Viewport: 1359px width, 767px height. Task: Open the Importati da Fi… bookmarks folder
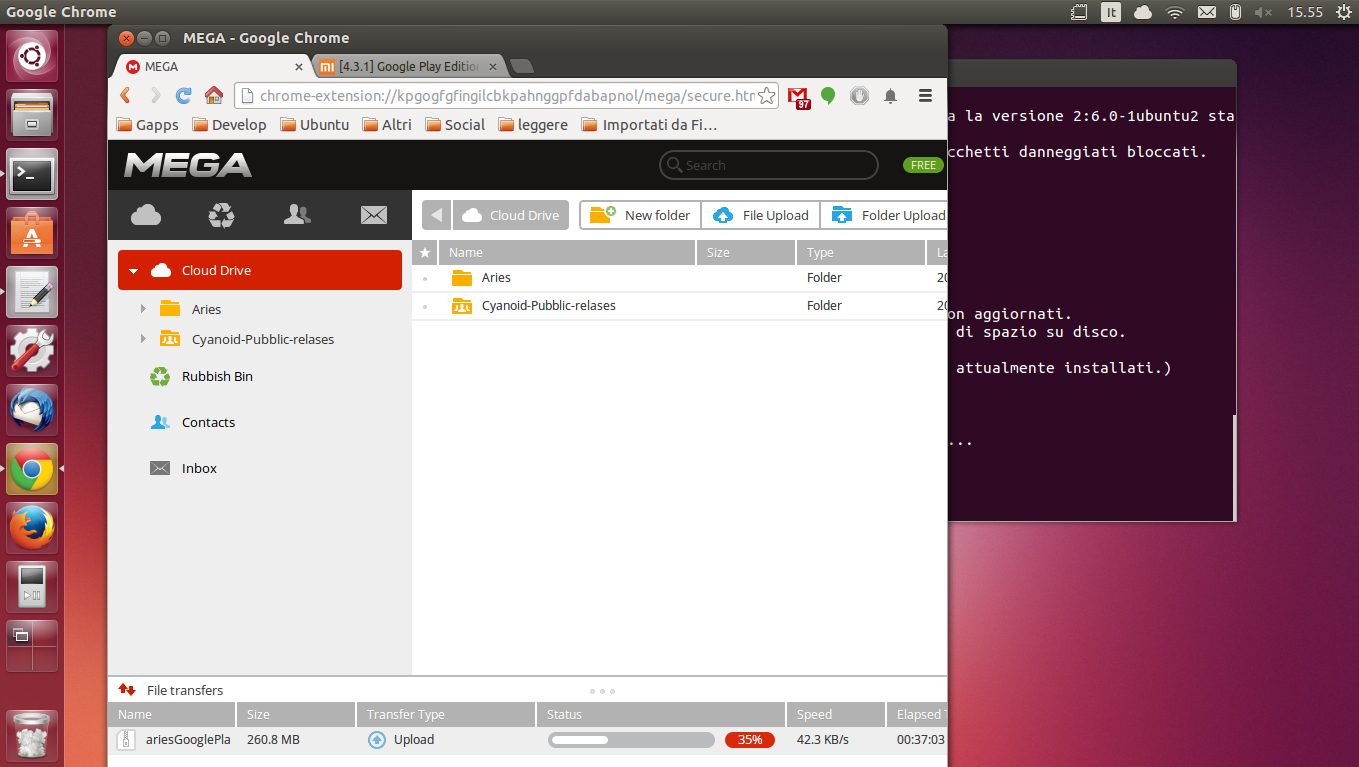coord(649,125)
